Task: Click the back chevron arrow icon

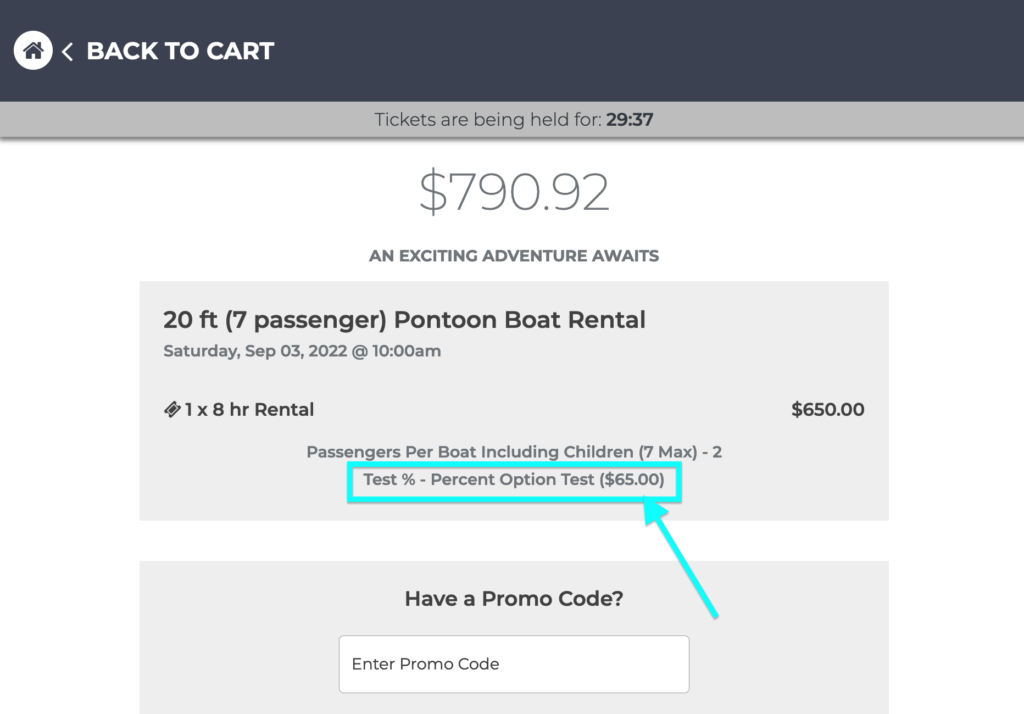Action: 67,52
